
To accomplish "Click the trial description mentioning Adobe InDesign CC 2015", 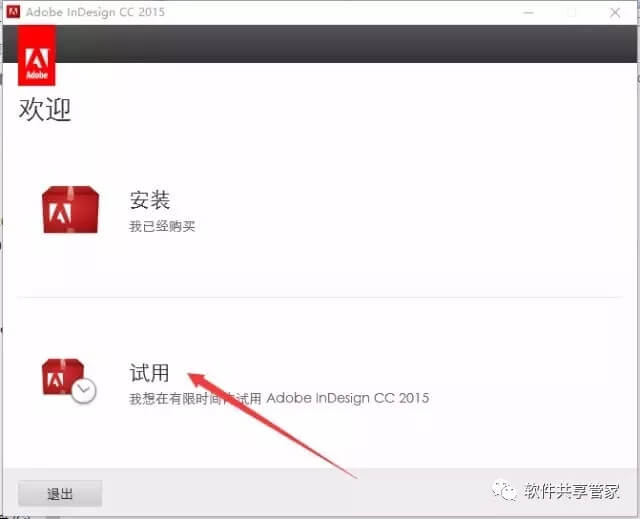I will (x=279, y=398).
